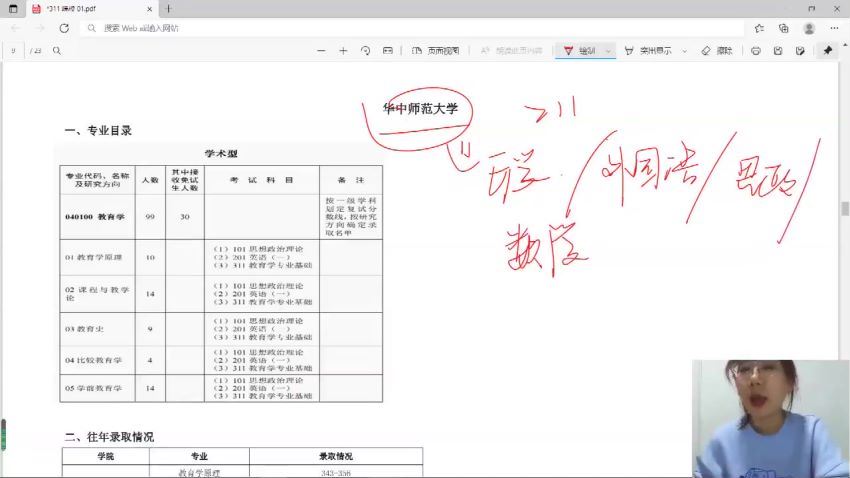Click the 学术型 table caption

click(221, 153)
